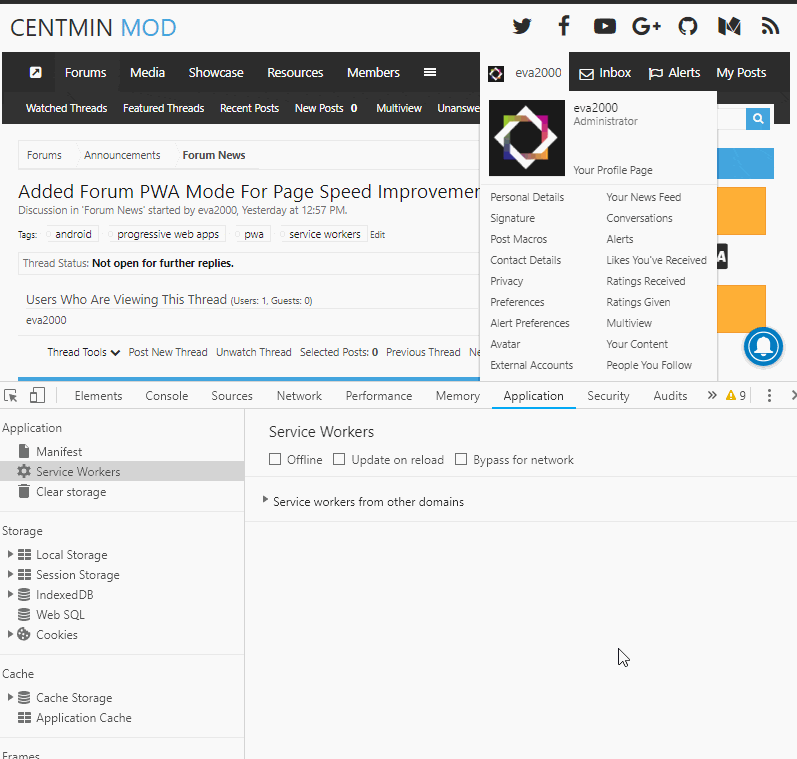Screen dimensions: 797x759
Task: Open the hamburger menu in navbar
Action: coord(430,72)
